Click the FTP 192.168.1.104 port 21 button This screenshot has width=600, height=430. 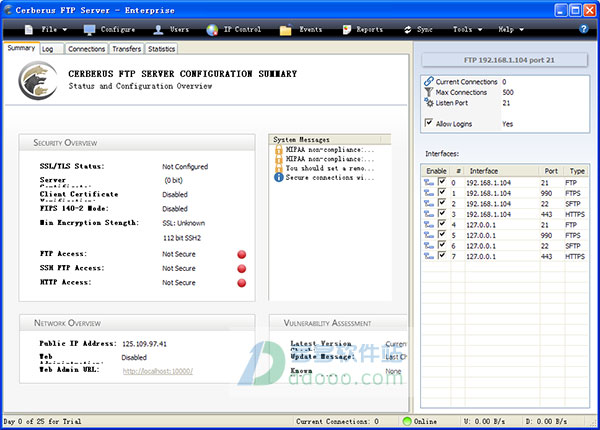(505, 60)
